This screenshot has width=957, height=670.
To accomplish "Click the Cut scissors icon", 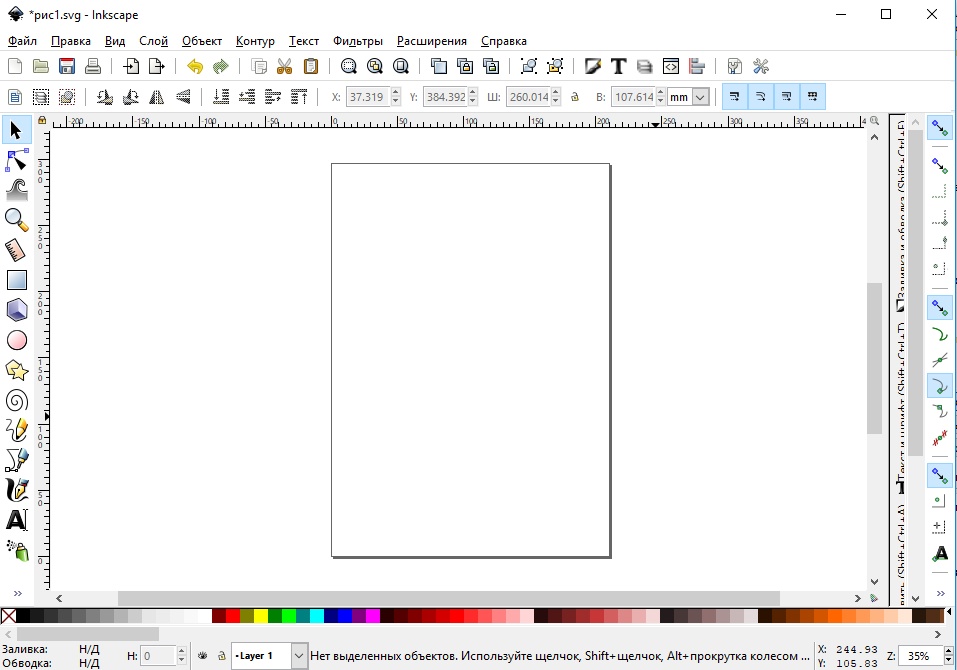I will point(284,66).
